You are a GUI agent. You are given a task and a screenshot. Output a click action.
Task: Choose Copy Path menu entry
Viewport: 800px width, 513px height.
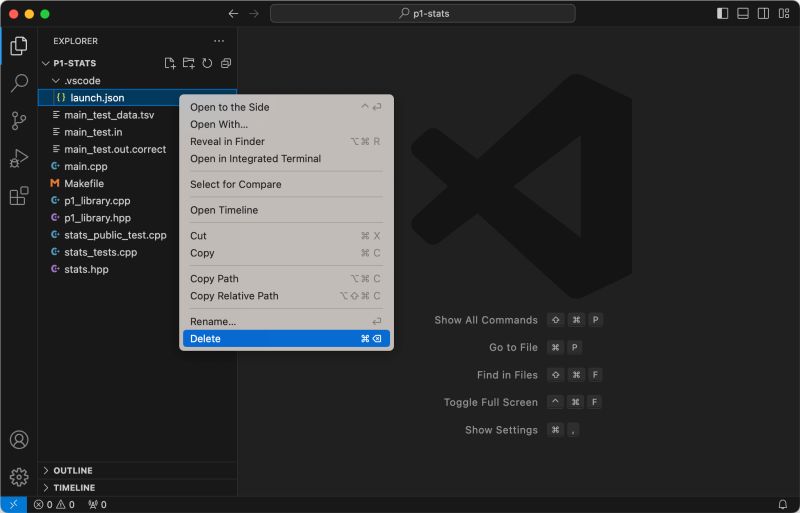tap(286, 279)
